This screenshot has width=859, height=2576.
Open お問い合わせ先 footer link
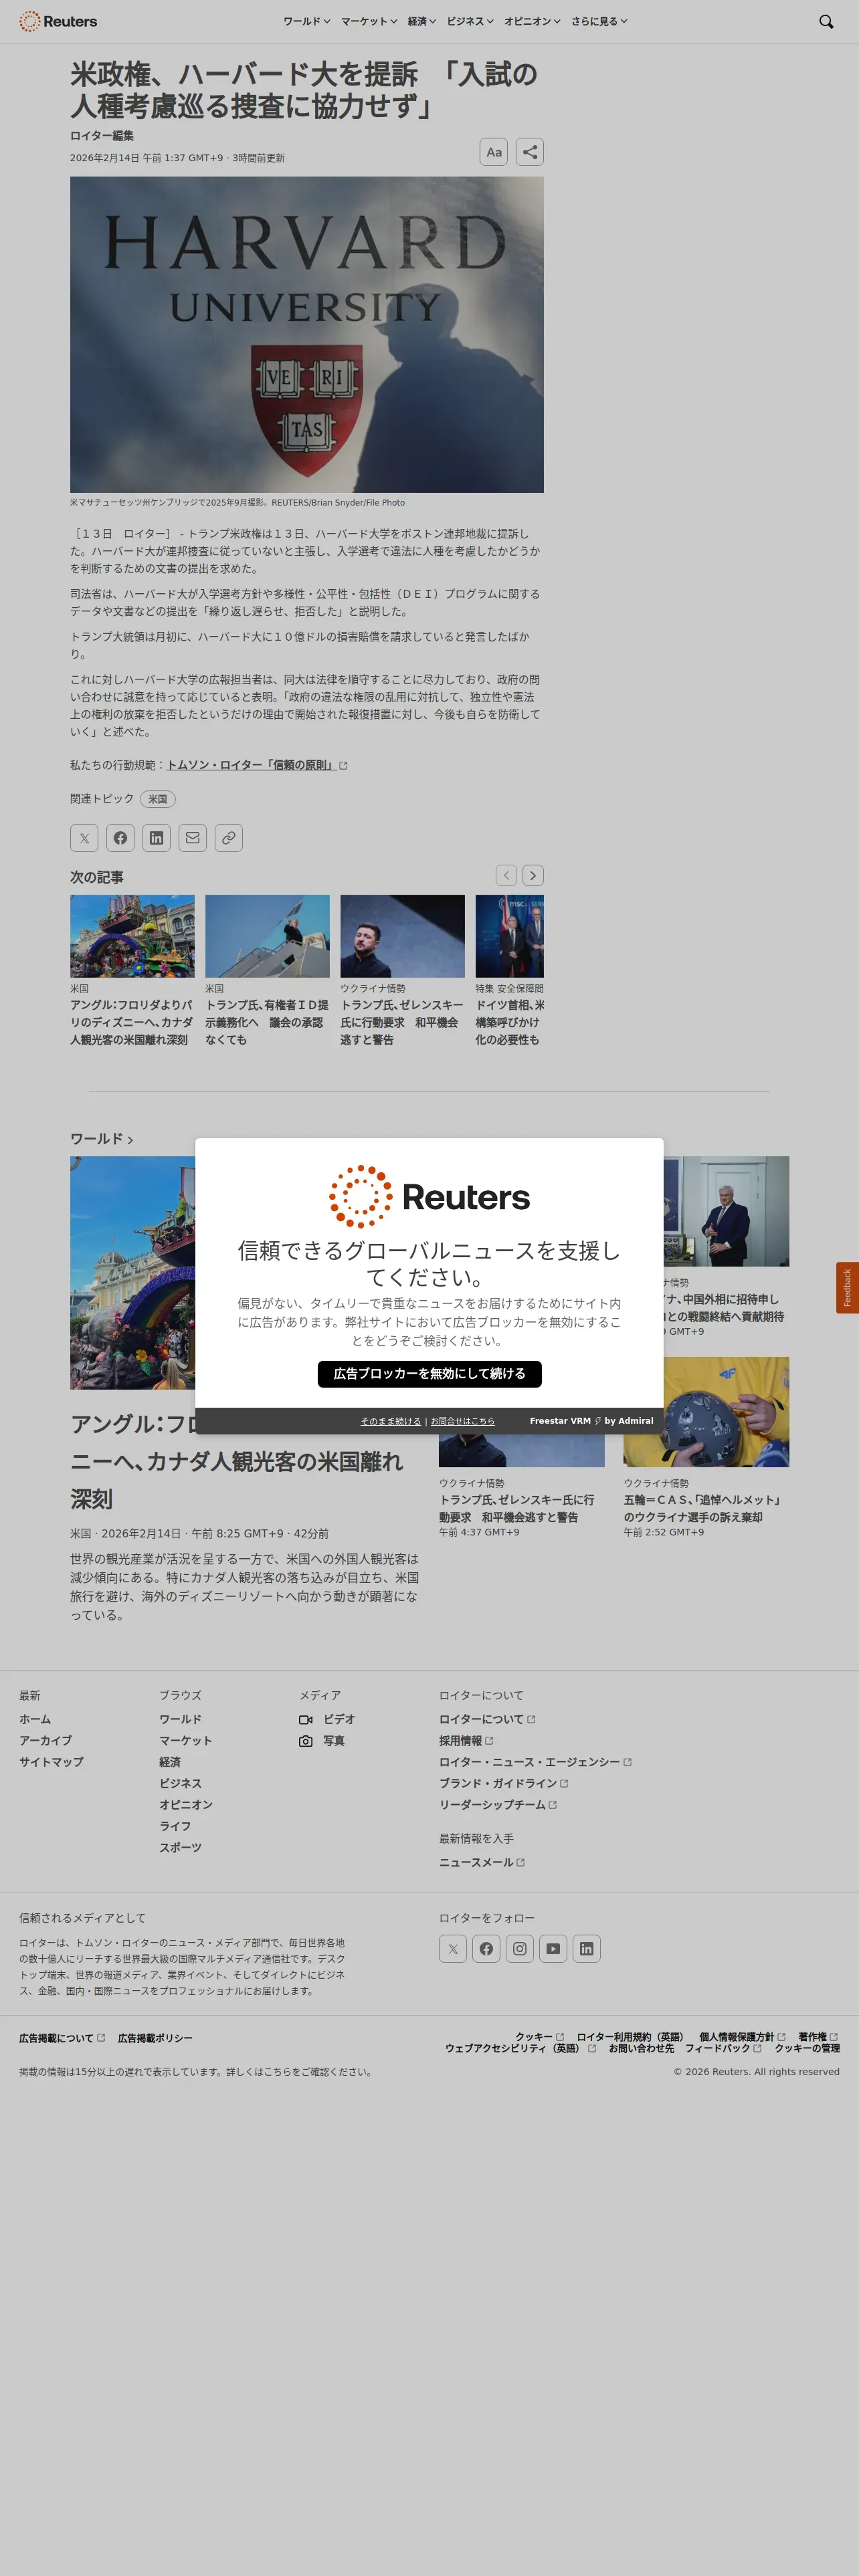(x=641, y=2048)
